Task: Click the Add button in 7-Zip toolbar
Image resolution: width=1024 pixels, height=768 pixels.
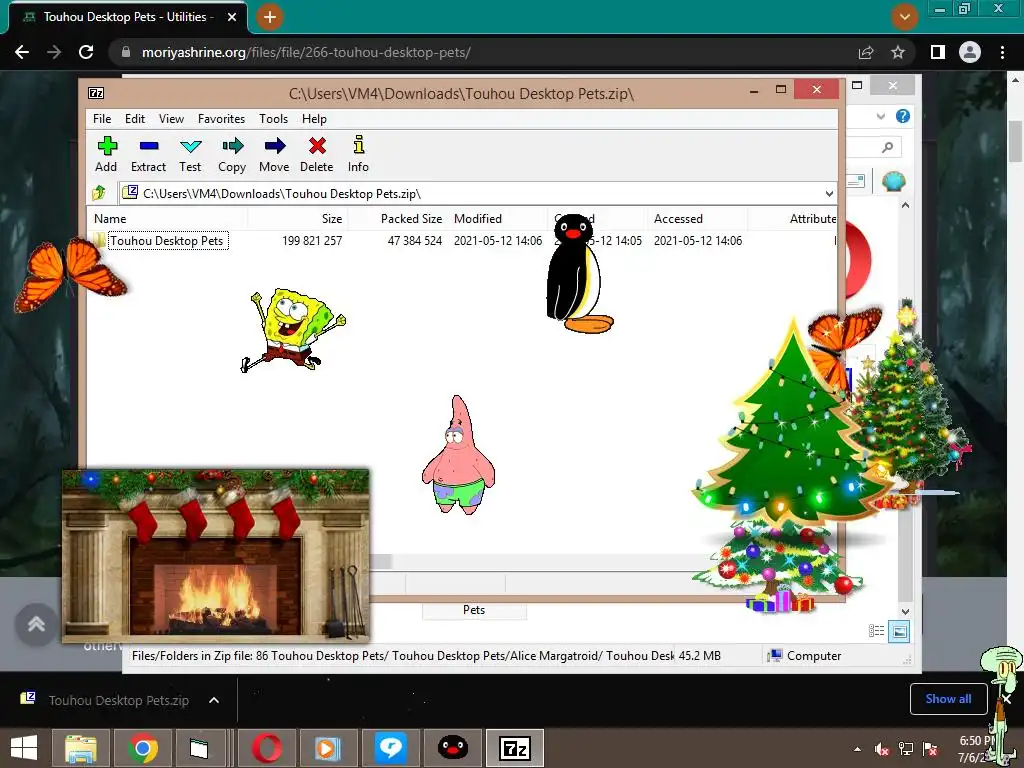Action: tap(106, 154)
